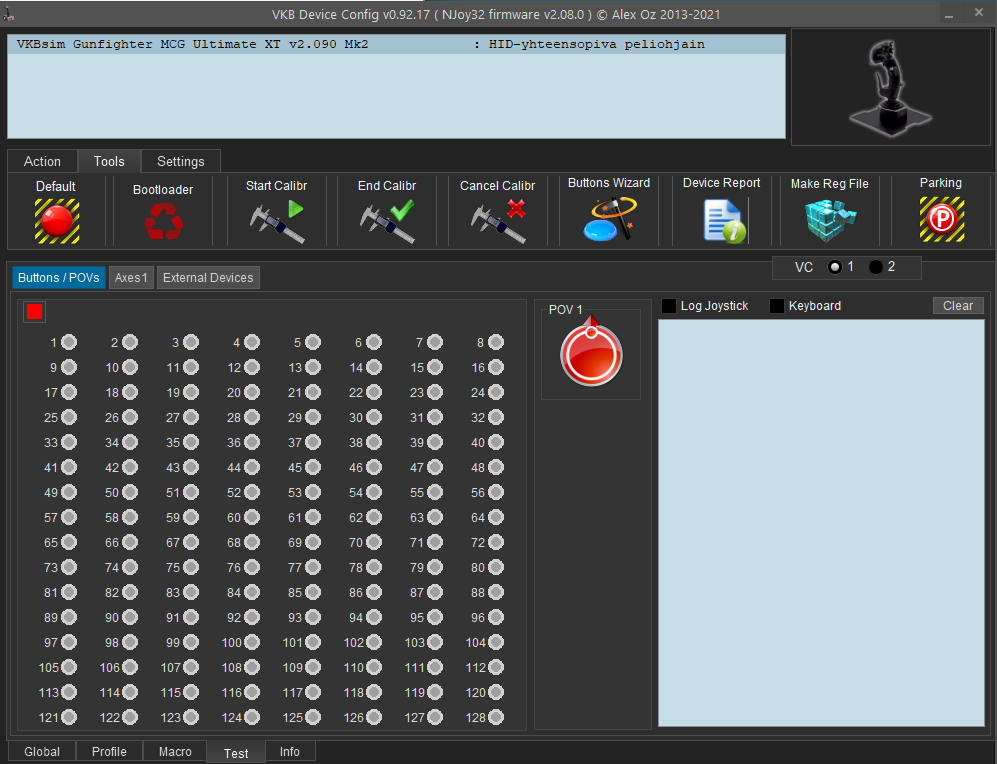Click button indicator 1
Screen dimensions: 997x764
(x=69, y=343)
